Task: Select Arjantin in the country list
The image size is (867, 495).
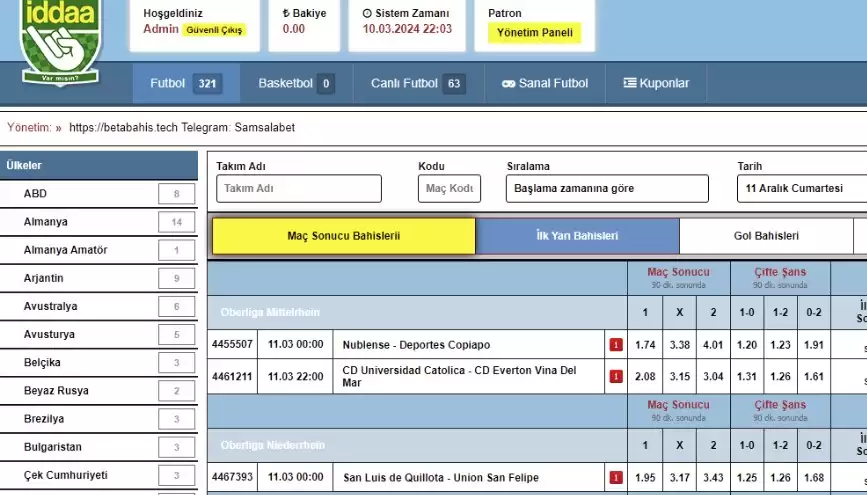Action: click(x=98, y=279)
